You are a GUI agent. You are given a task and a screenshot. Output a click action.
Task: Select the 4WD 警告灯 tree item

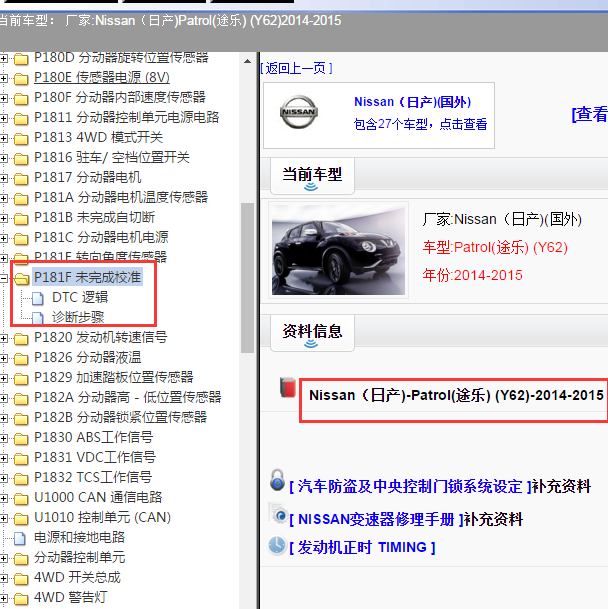tap(70, 597)
